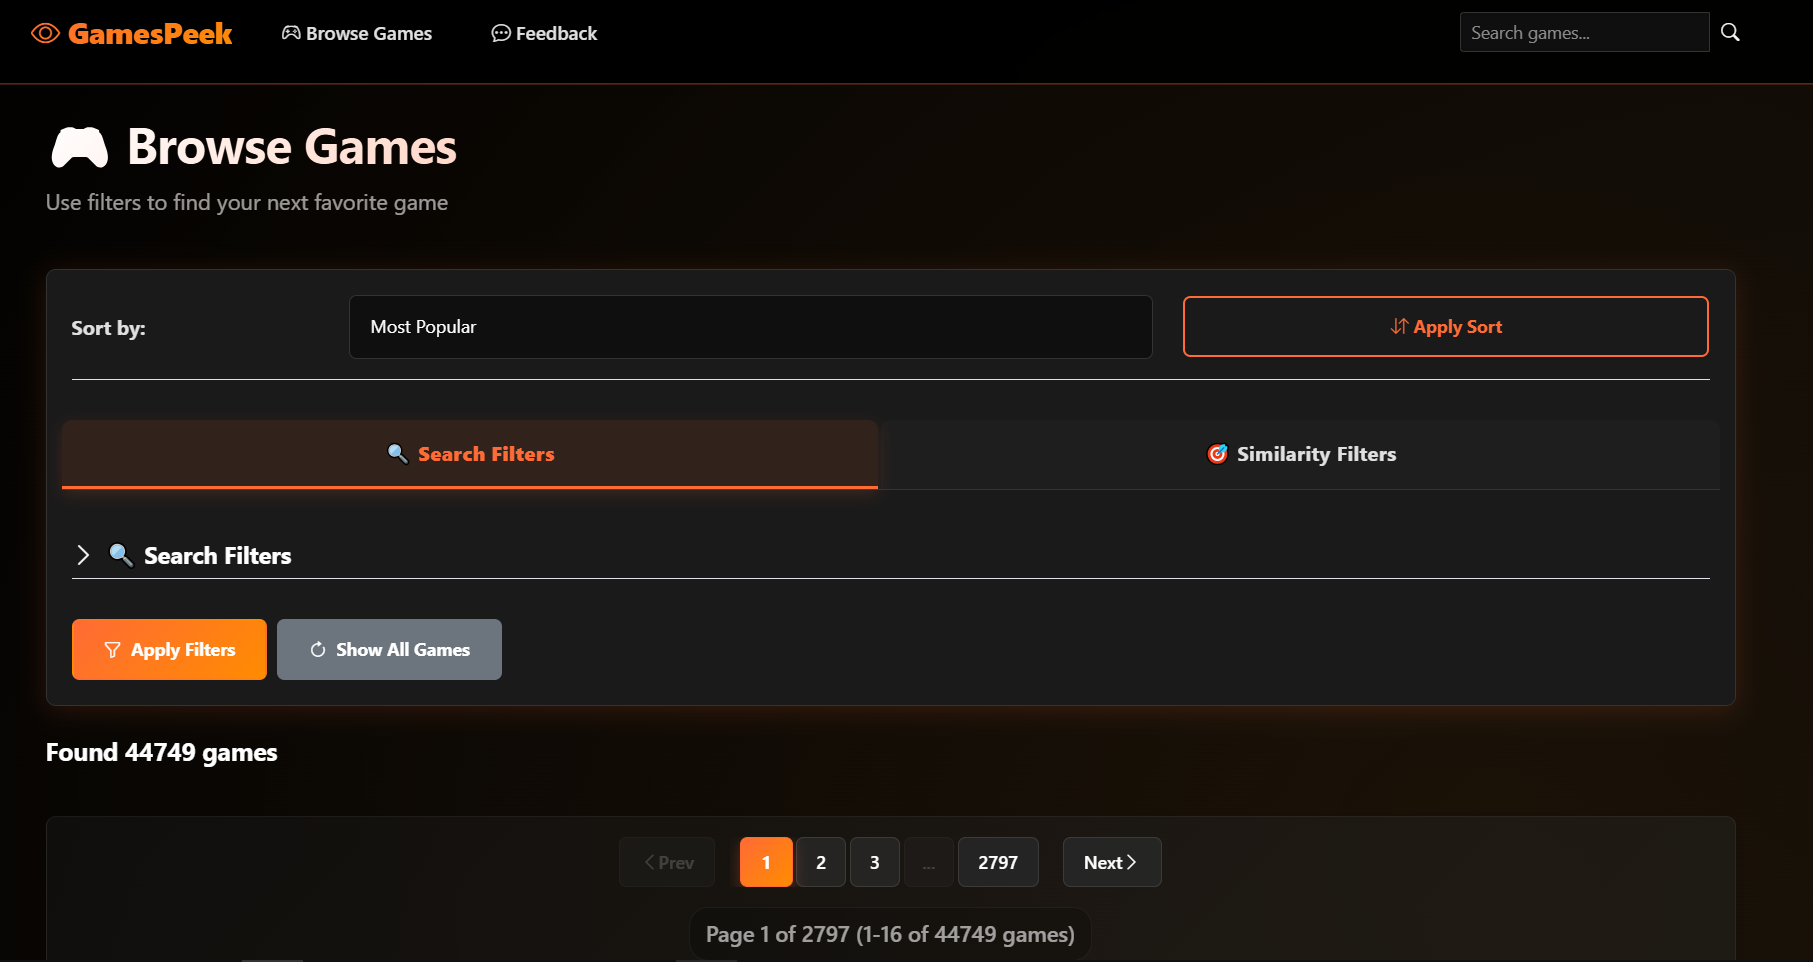The width and height of the screenshot is (1813, 962).
Task: Go to page 1 in pagination
Action: [x=766, y=862]
